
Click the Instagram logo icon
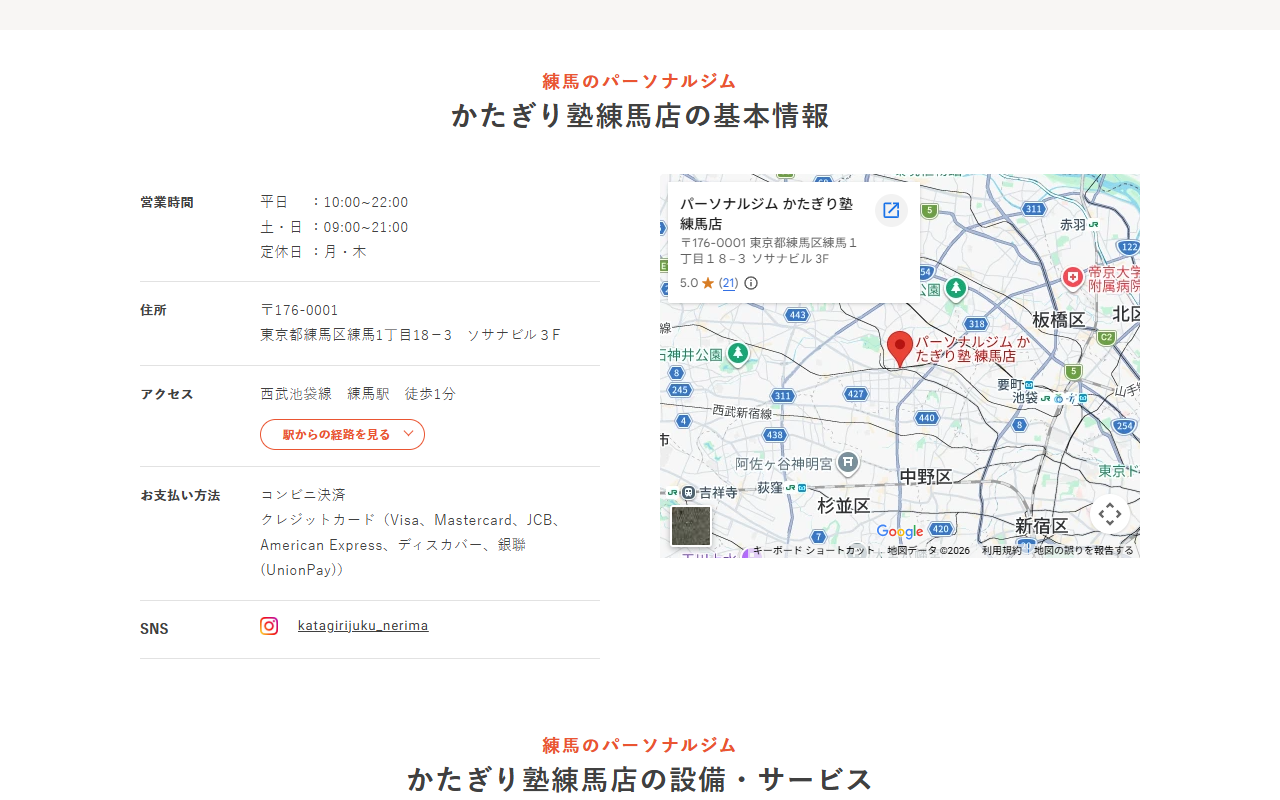[x=269, y=626]
